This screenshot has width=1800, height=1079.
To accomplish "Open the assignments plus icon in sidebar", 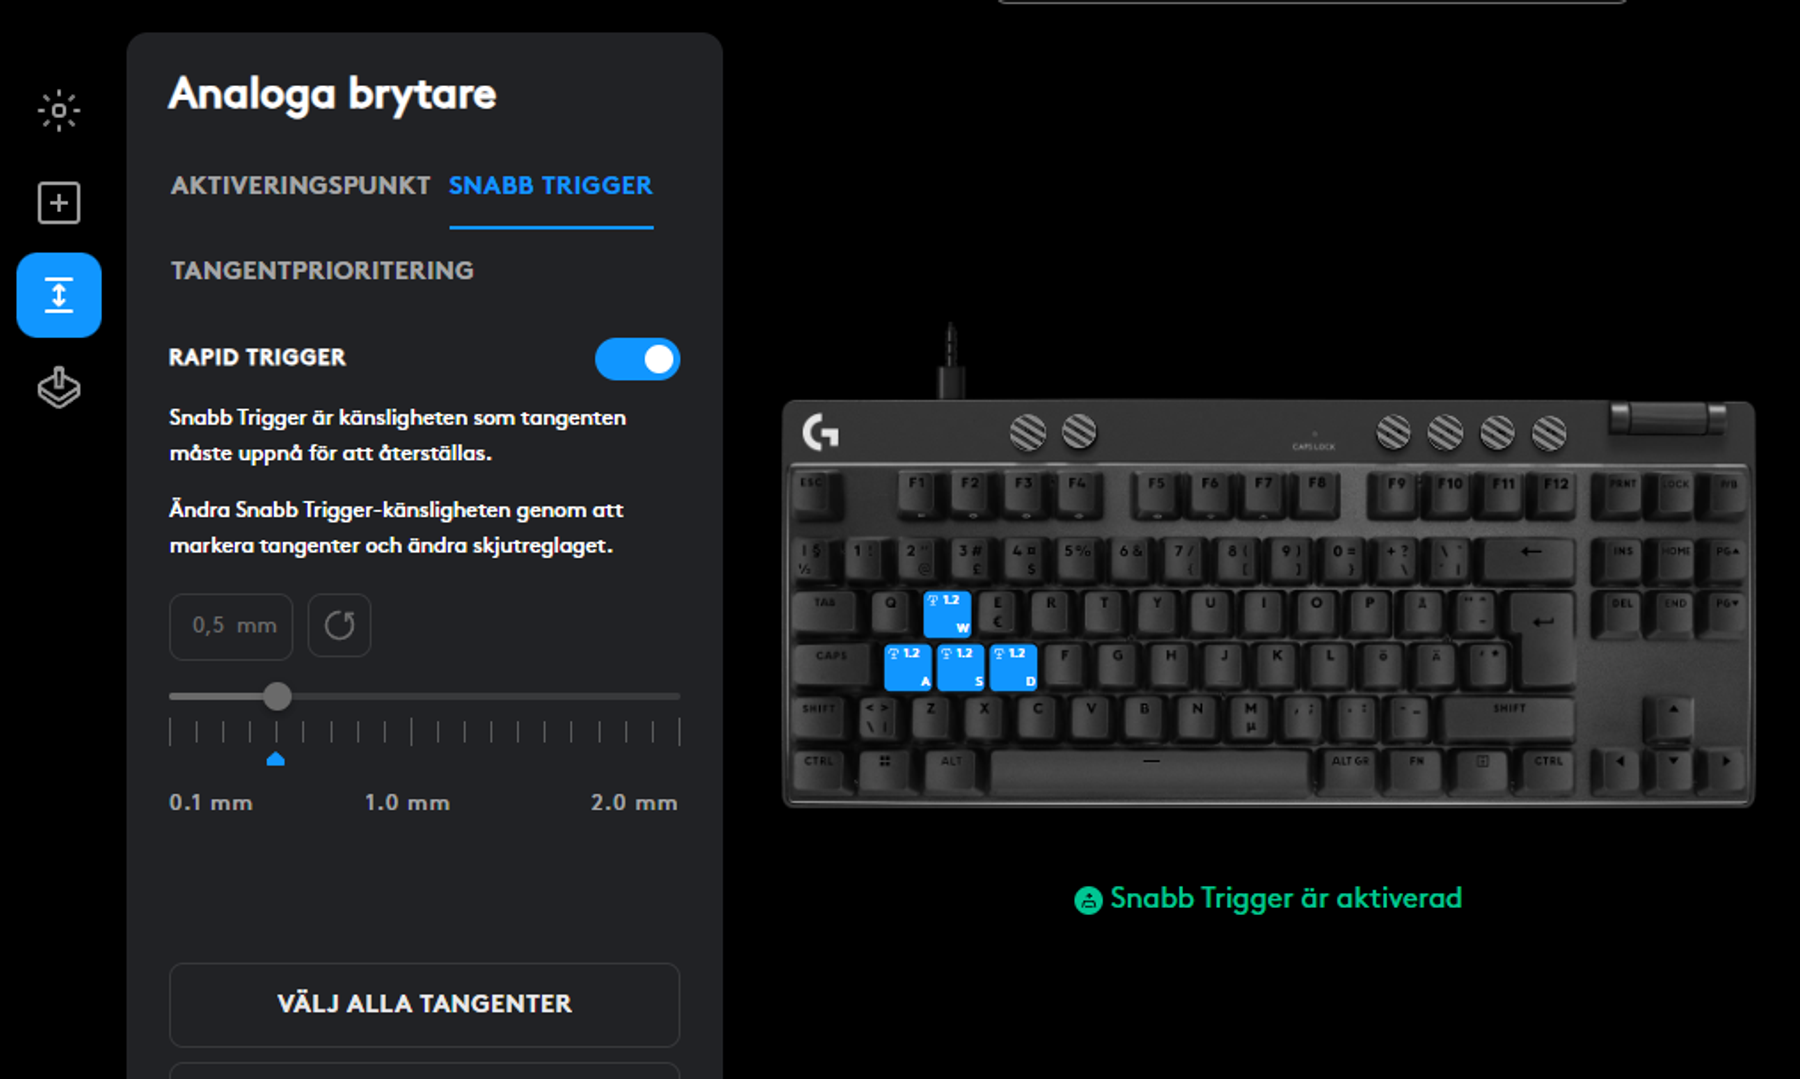I will 59,203.
